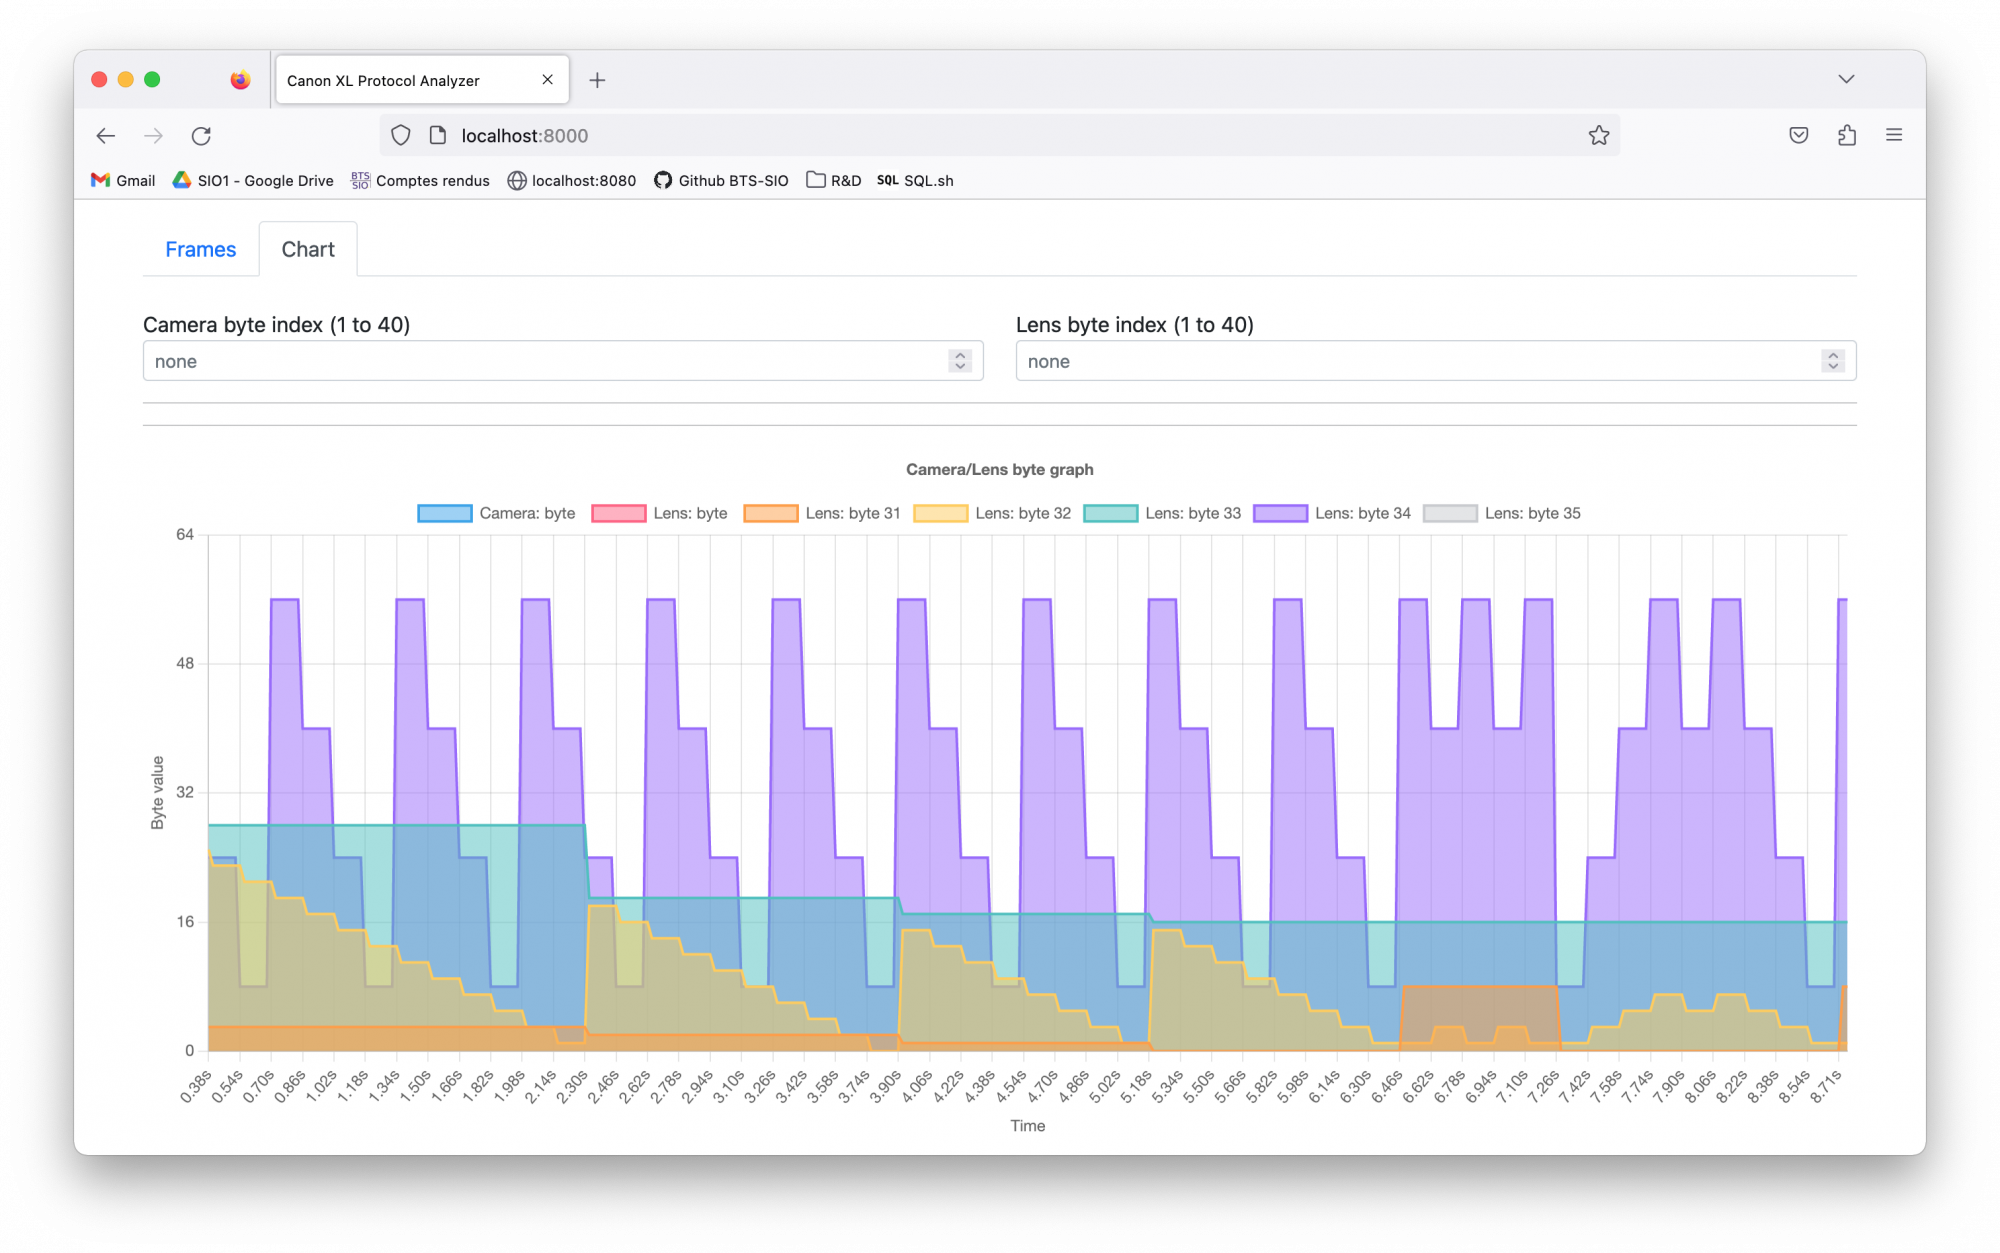Toggle the Camera: byte dataset legend
The width and height of the screenshot is (2000, 1253).
click(527, 513)
